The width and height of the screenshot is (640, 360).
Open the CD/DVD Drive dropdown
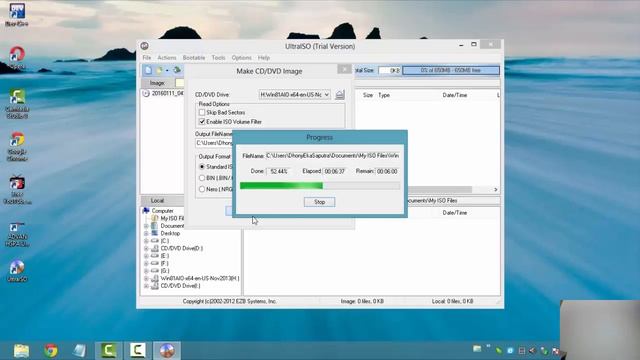pyautogui.click(x=327, y=95)
